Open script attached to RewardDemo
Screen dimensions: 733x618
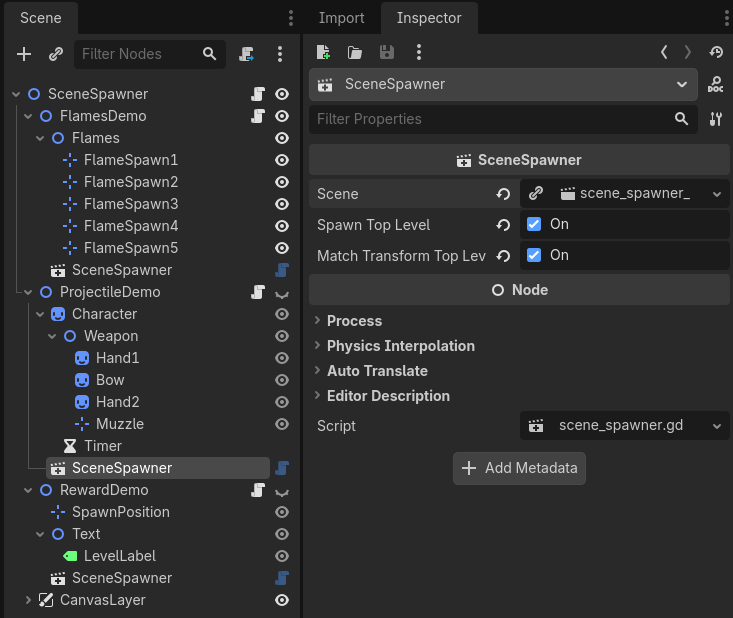[258, 490]
